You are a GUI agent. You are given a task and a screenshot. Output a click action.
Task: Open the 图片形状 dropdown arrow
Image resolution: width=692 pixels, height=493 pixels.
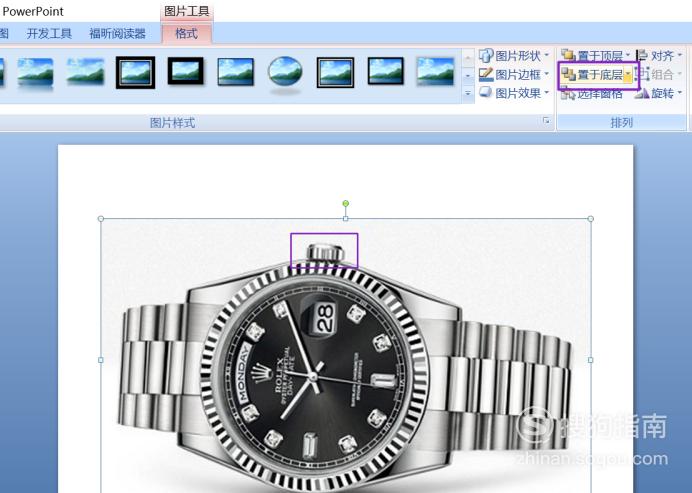pos(546,55)
